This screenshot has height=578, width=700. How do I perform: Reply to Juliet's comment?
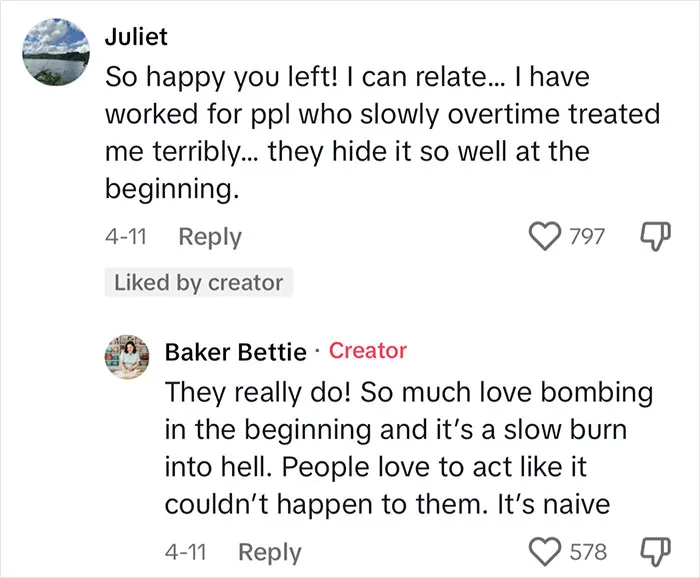coord(210,237)
